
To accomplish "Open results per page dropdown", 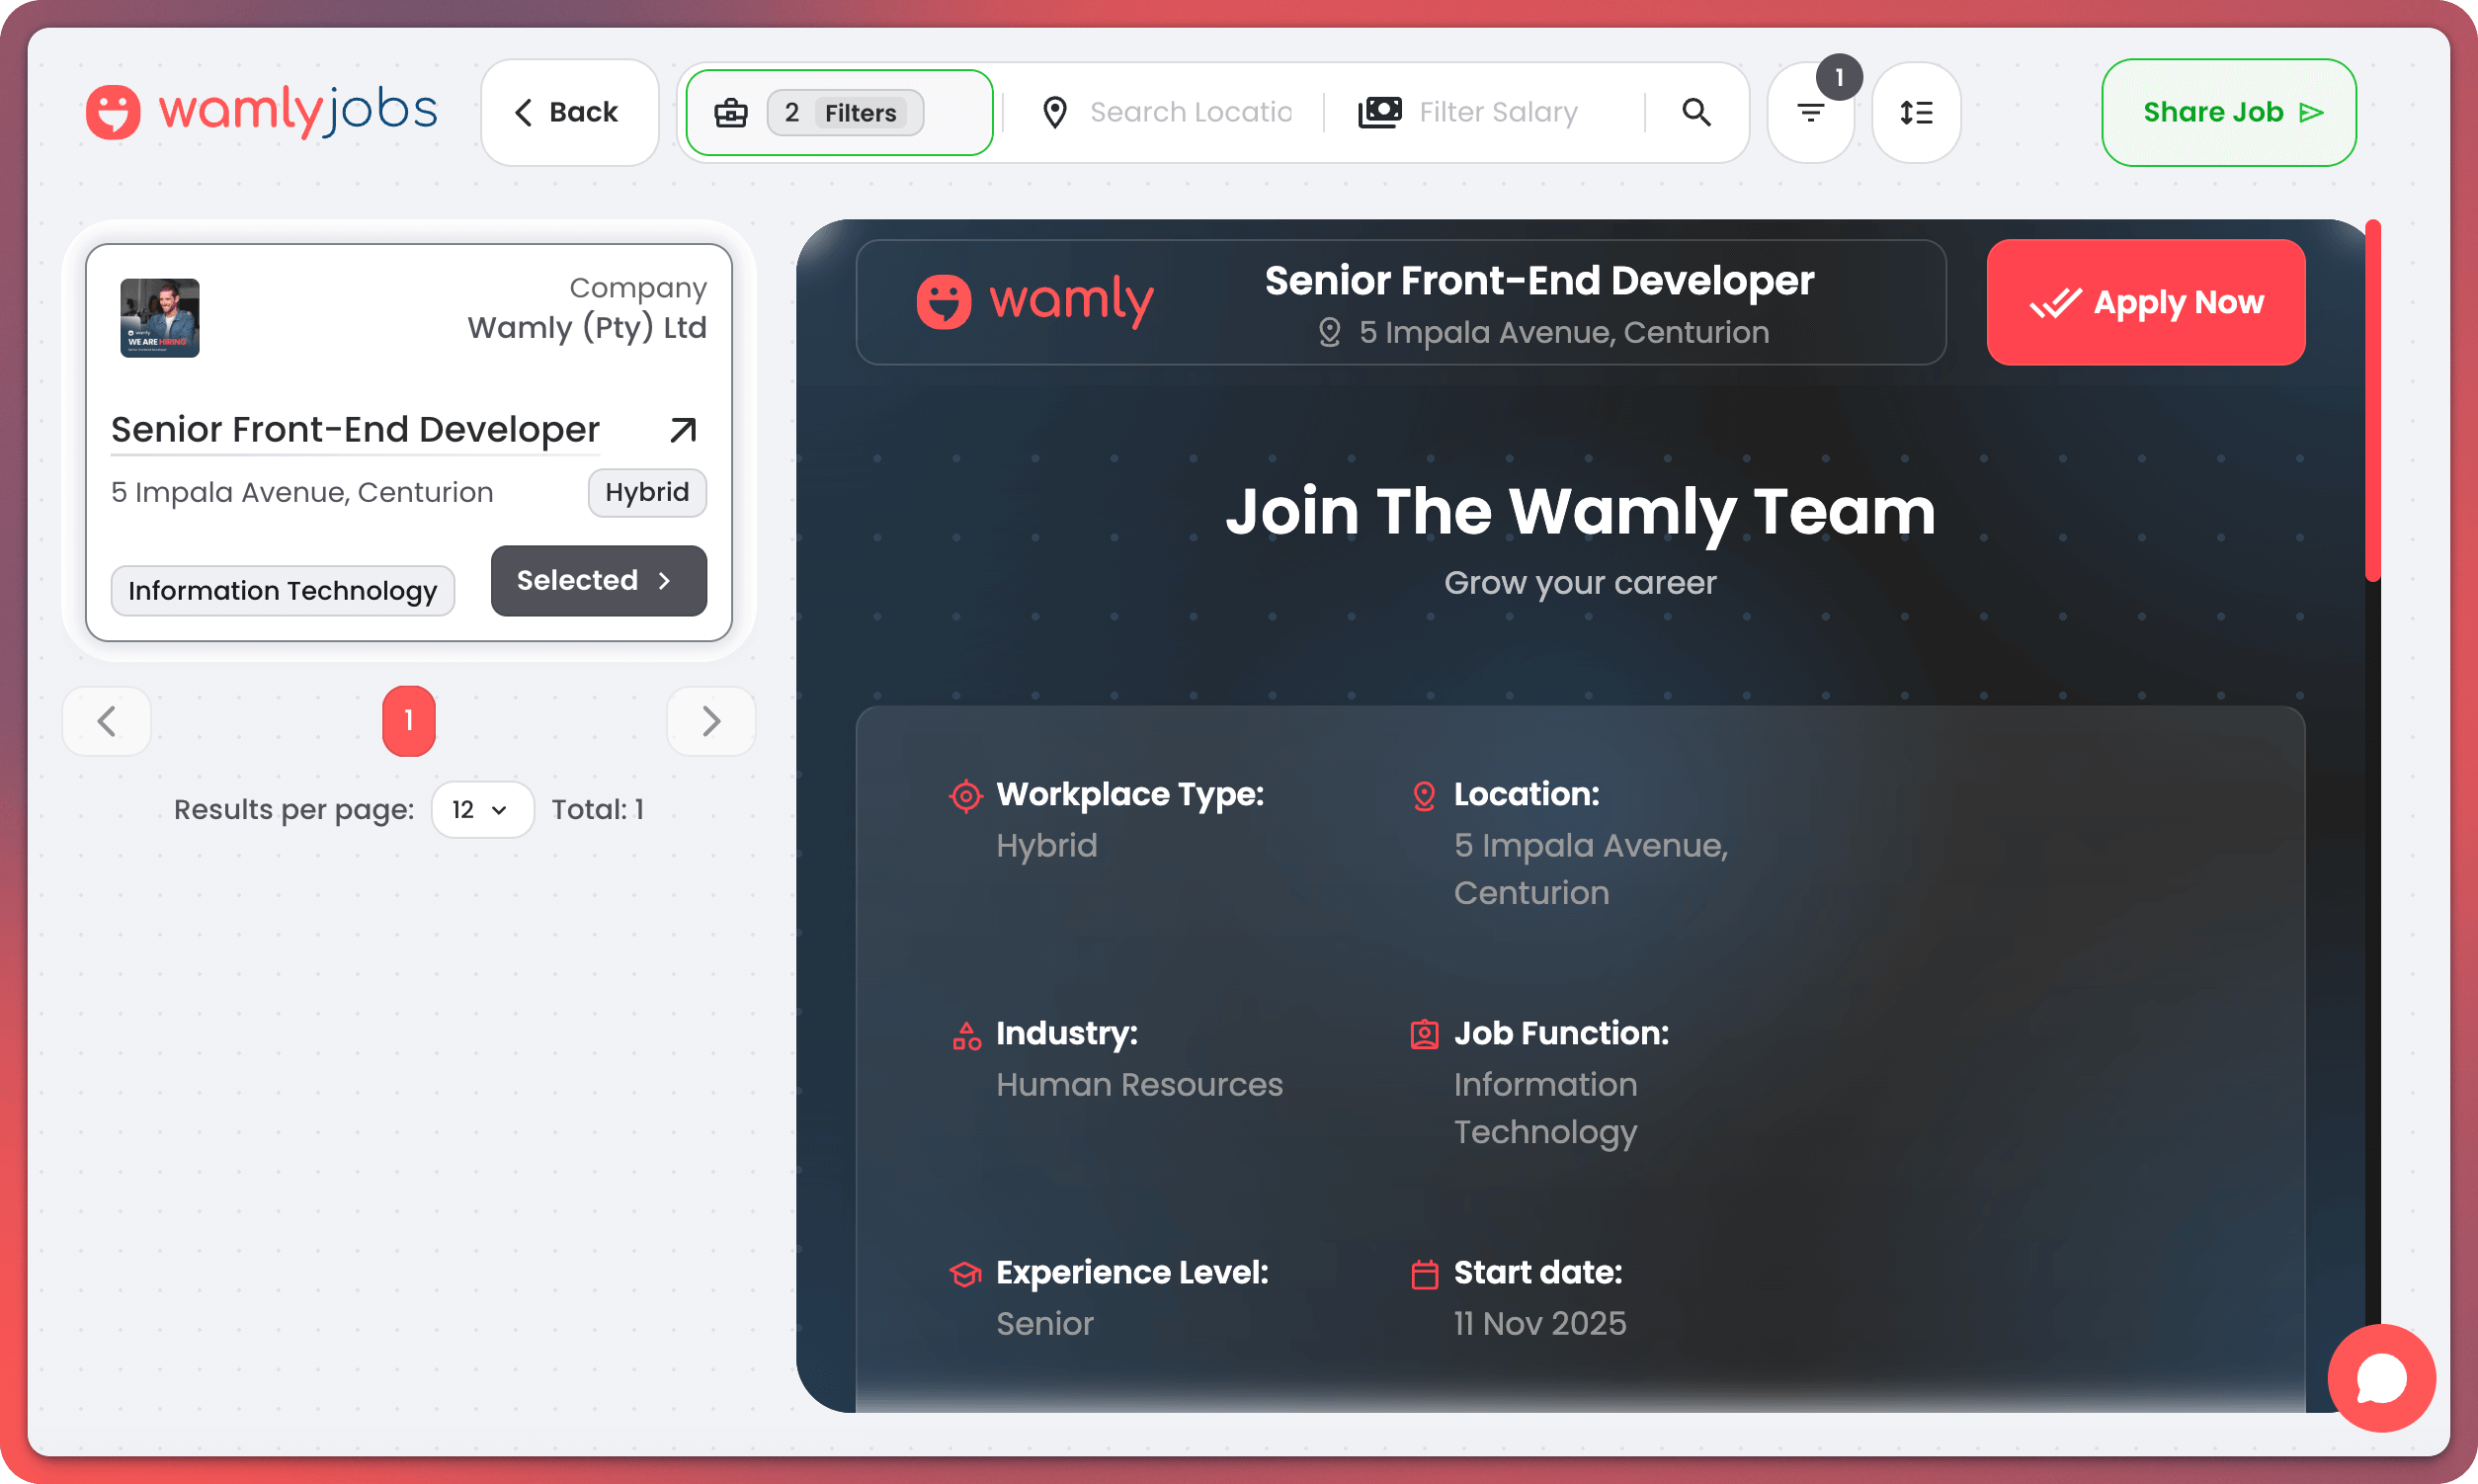I will pos(481,809).
